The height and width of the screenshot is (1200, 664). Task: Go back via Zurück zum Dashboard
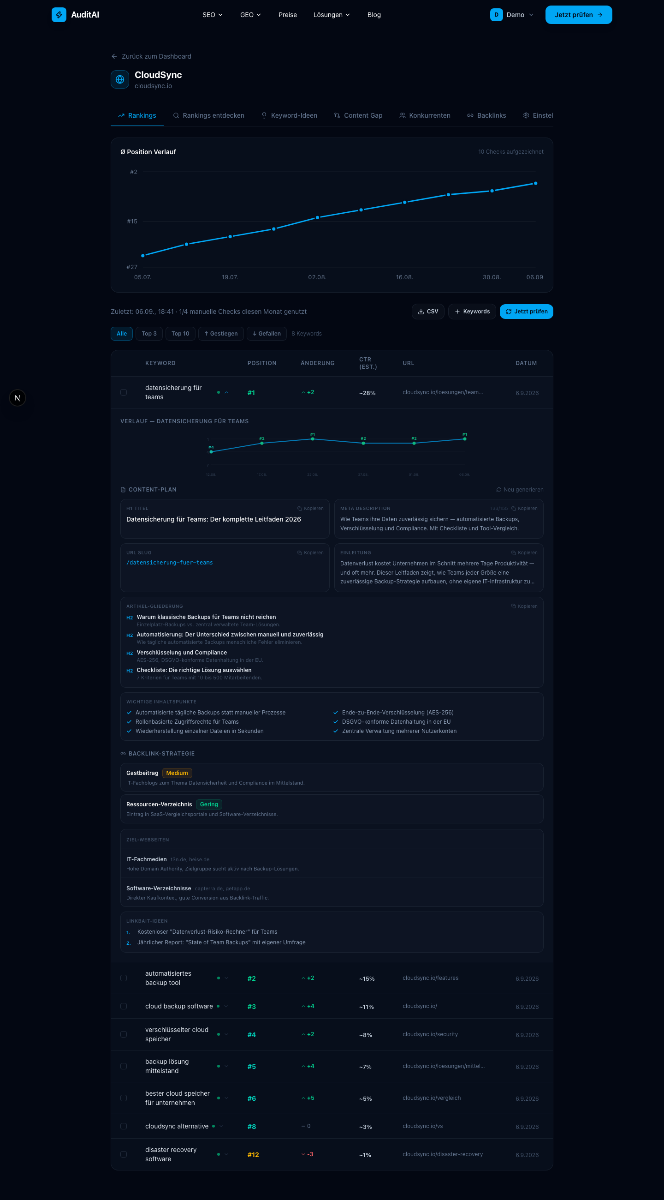(x=151, y=56)
